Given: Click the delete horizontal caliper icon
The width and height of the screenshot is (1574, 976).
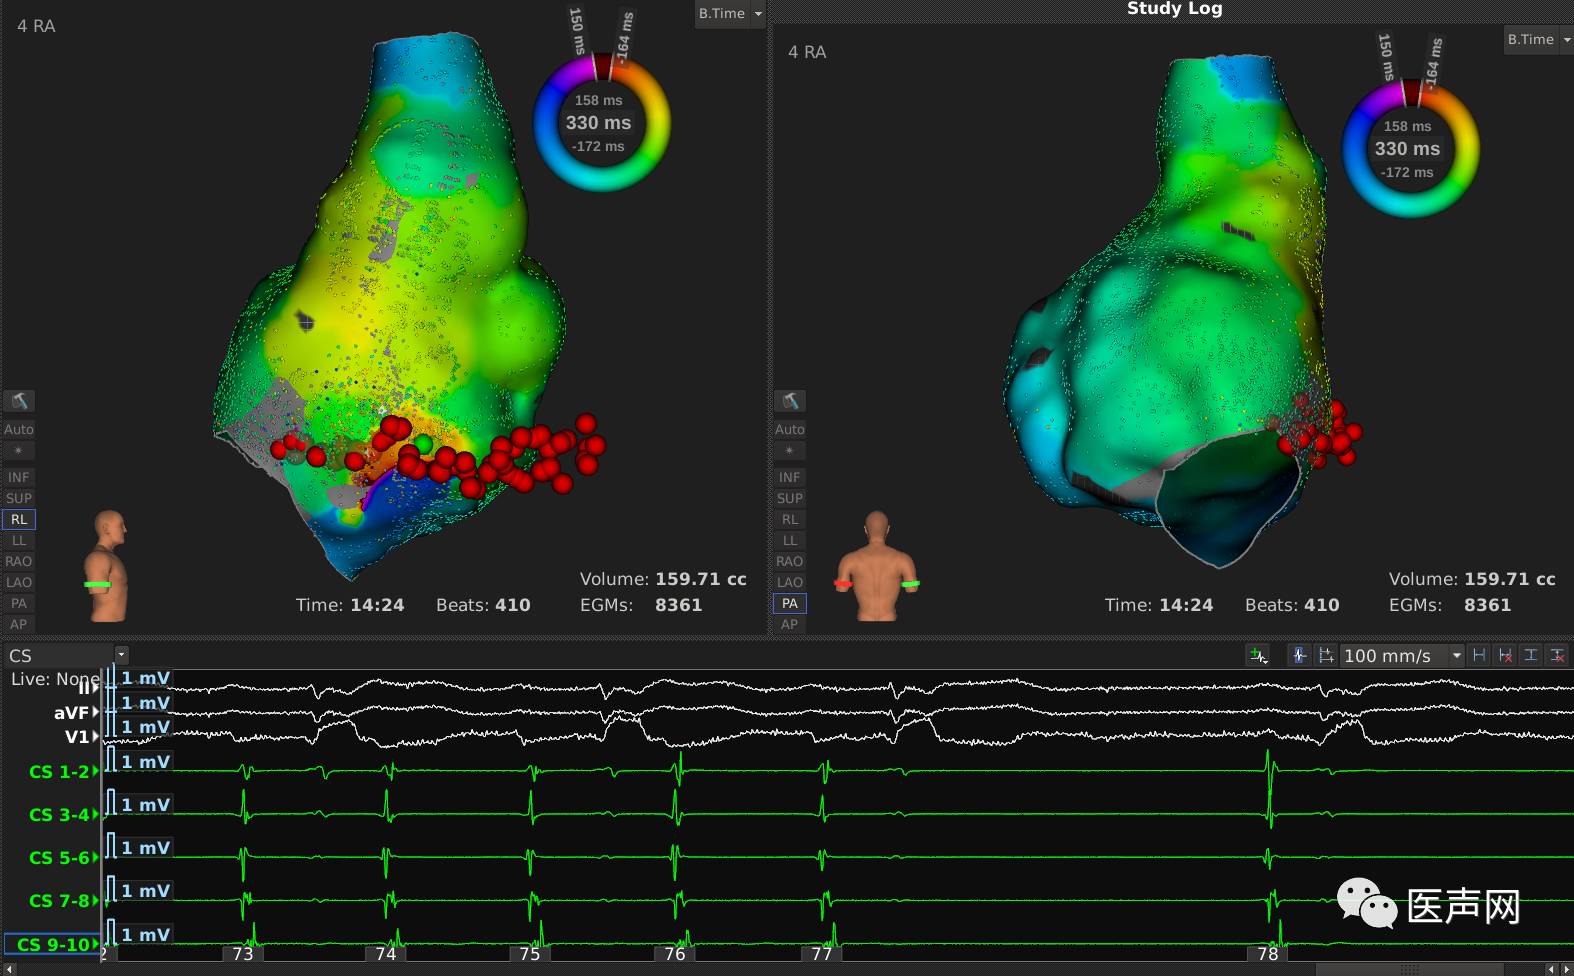Looking at the screenshot, I should (1505, 655).
